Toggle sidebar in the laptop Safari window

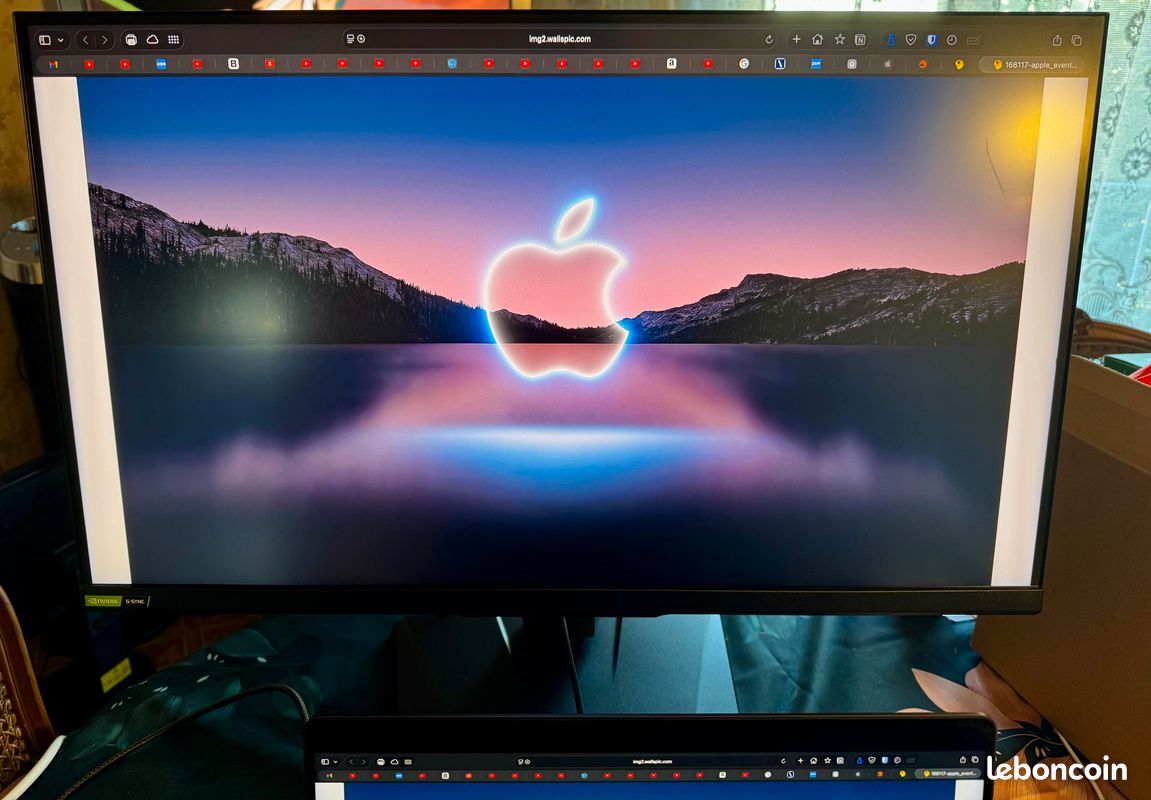(327, 762)
